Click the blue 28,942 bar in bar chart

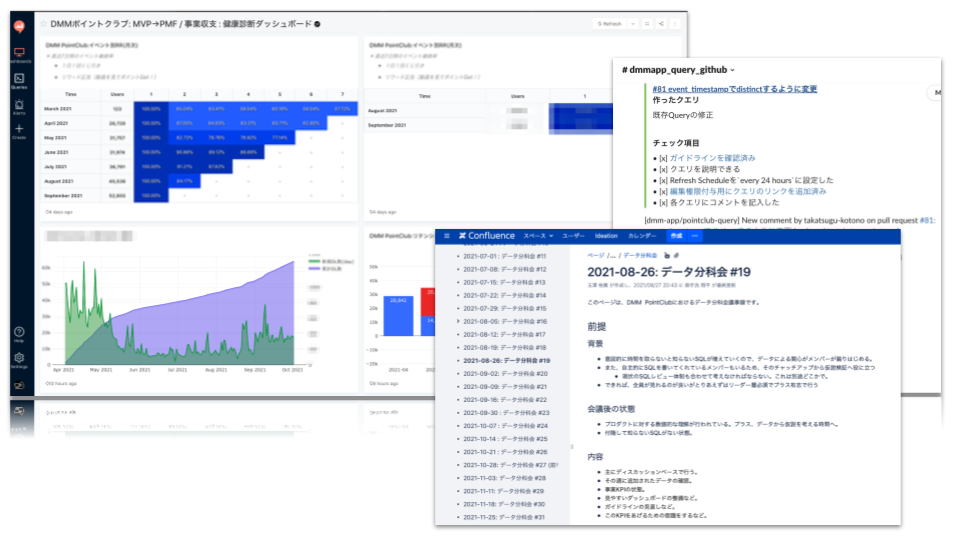click(x=399, y=316)
